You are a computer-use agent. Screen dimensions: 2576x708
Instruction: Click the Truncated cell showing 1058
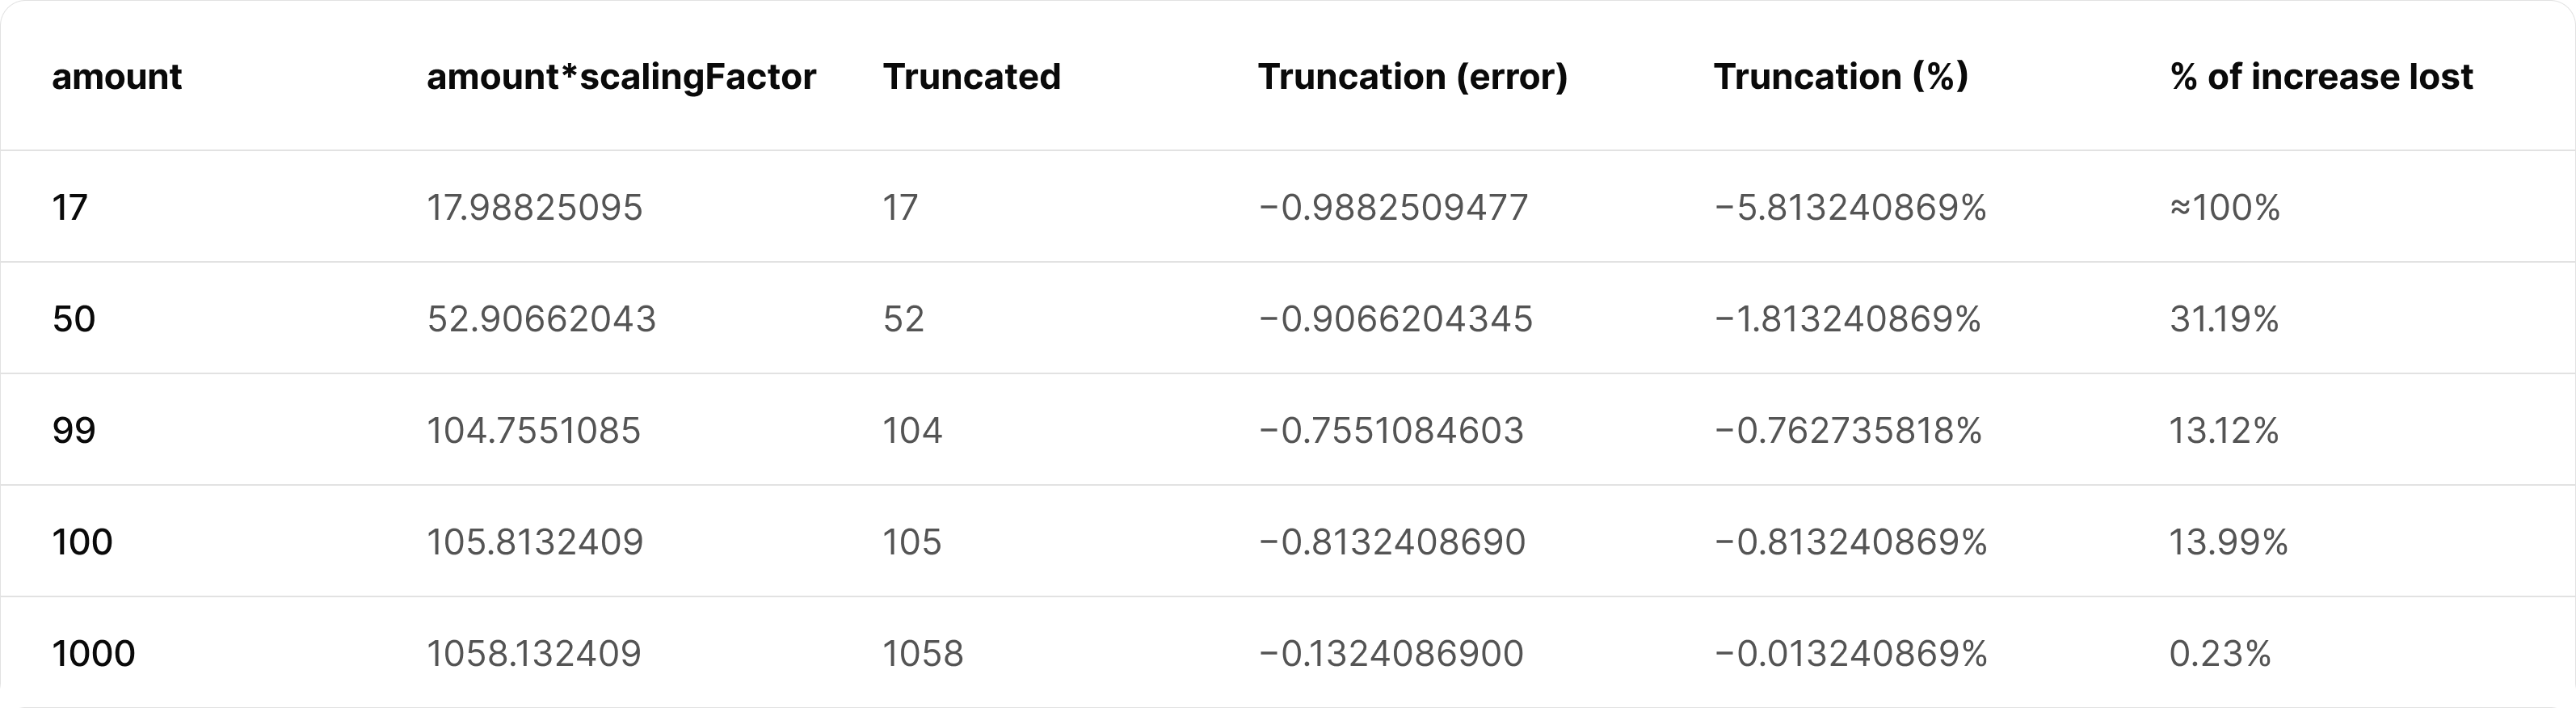point(923,654)
